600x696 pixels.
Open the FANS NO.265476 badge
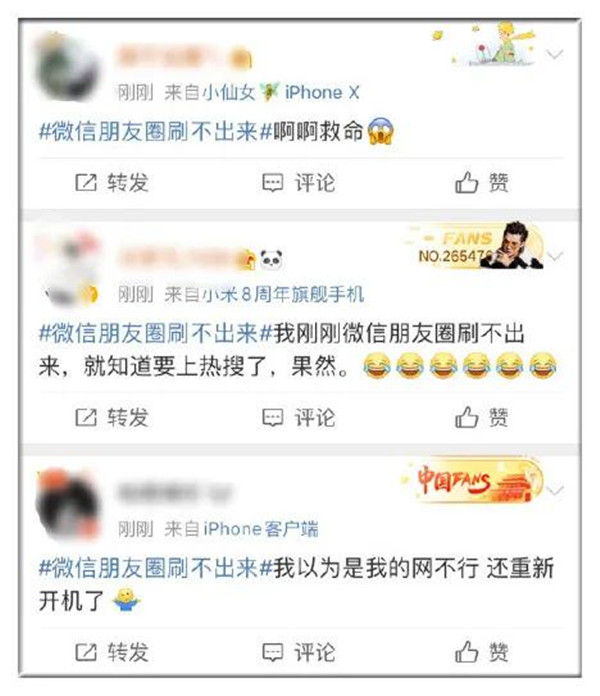tap(477, 247)
